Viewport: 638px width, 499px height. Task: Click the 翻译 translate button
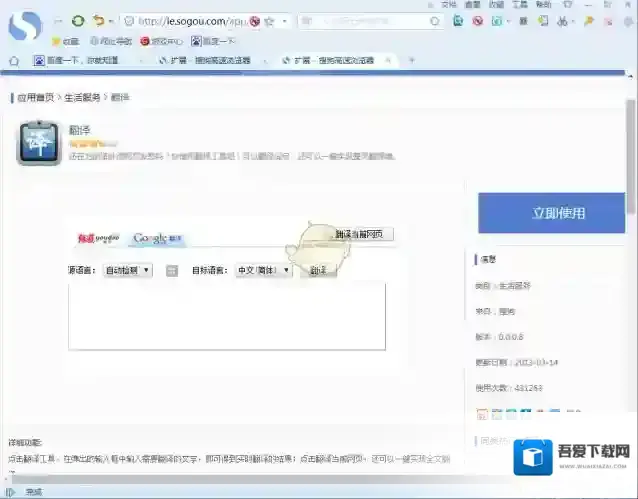click(318, 271)
